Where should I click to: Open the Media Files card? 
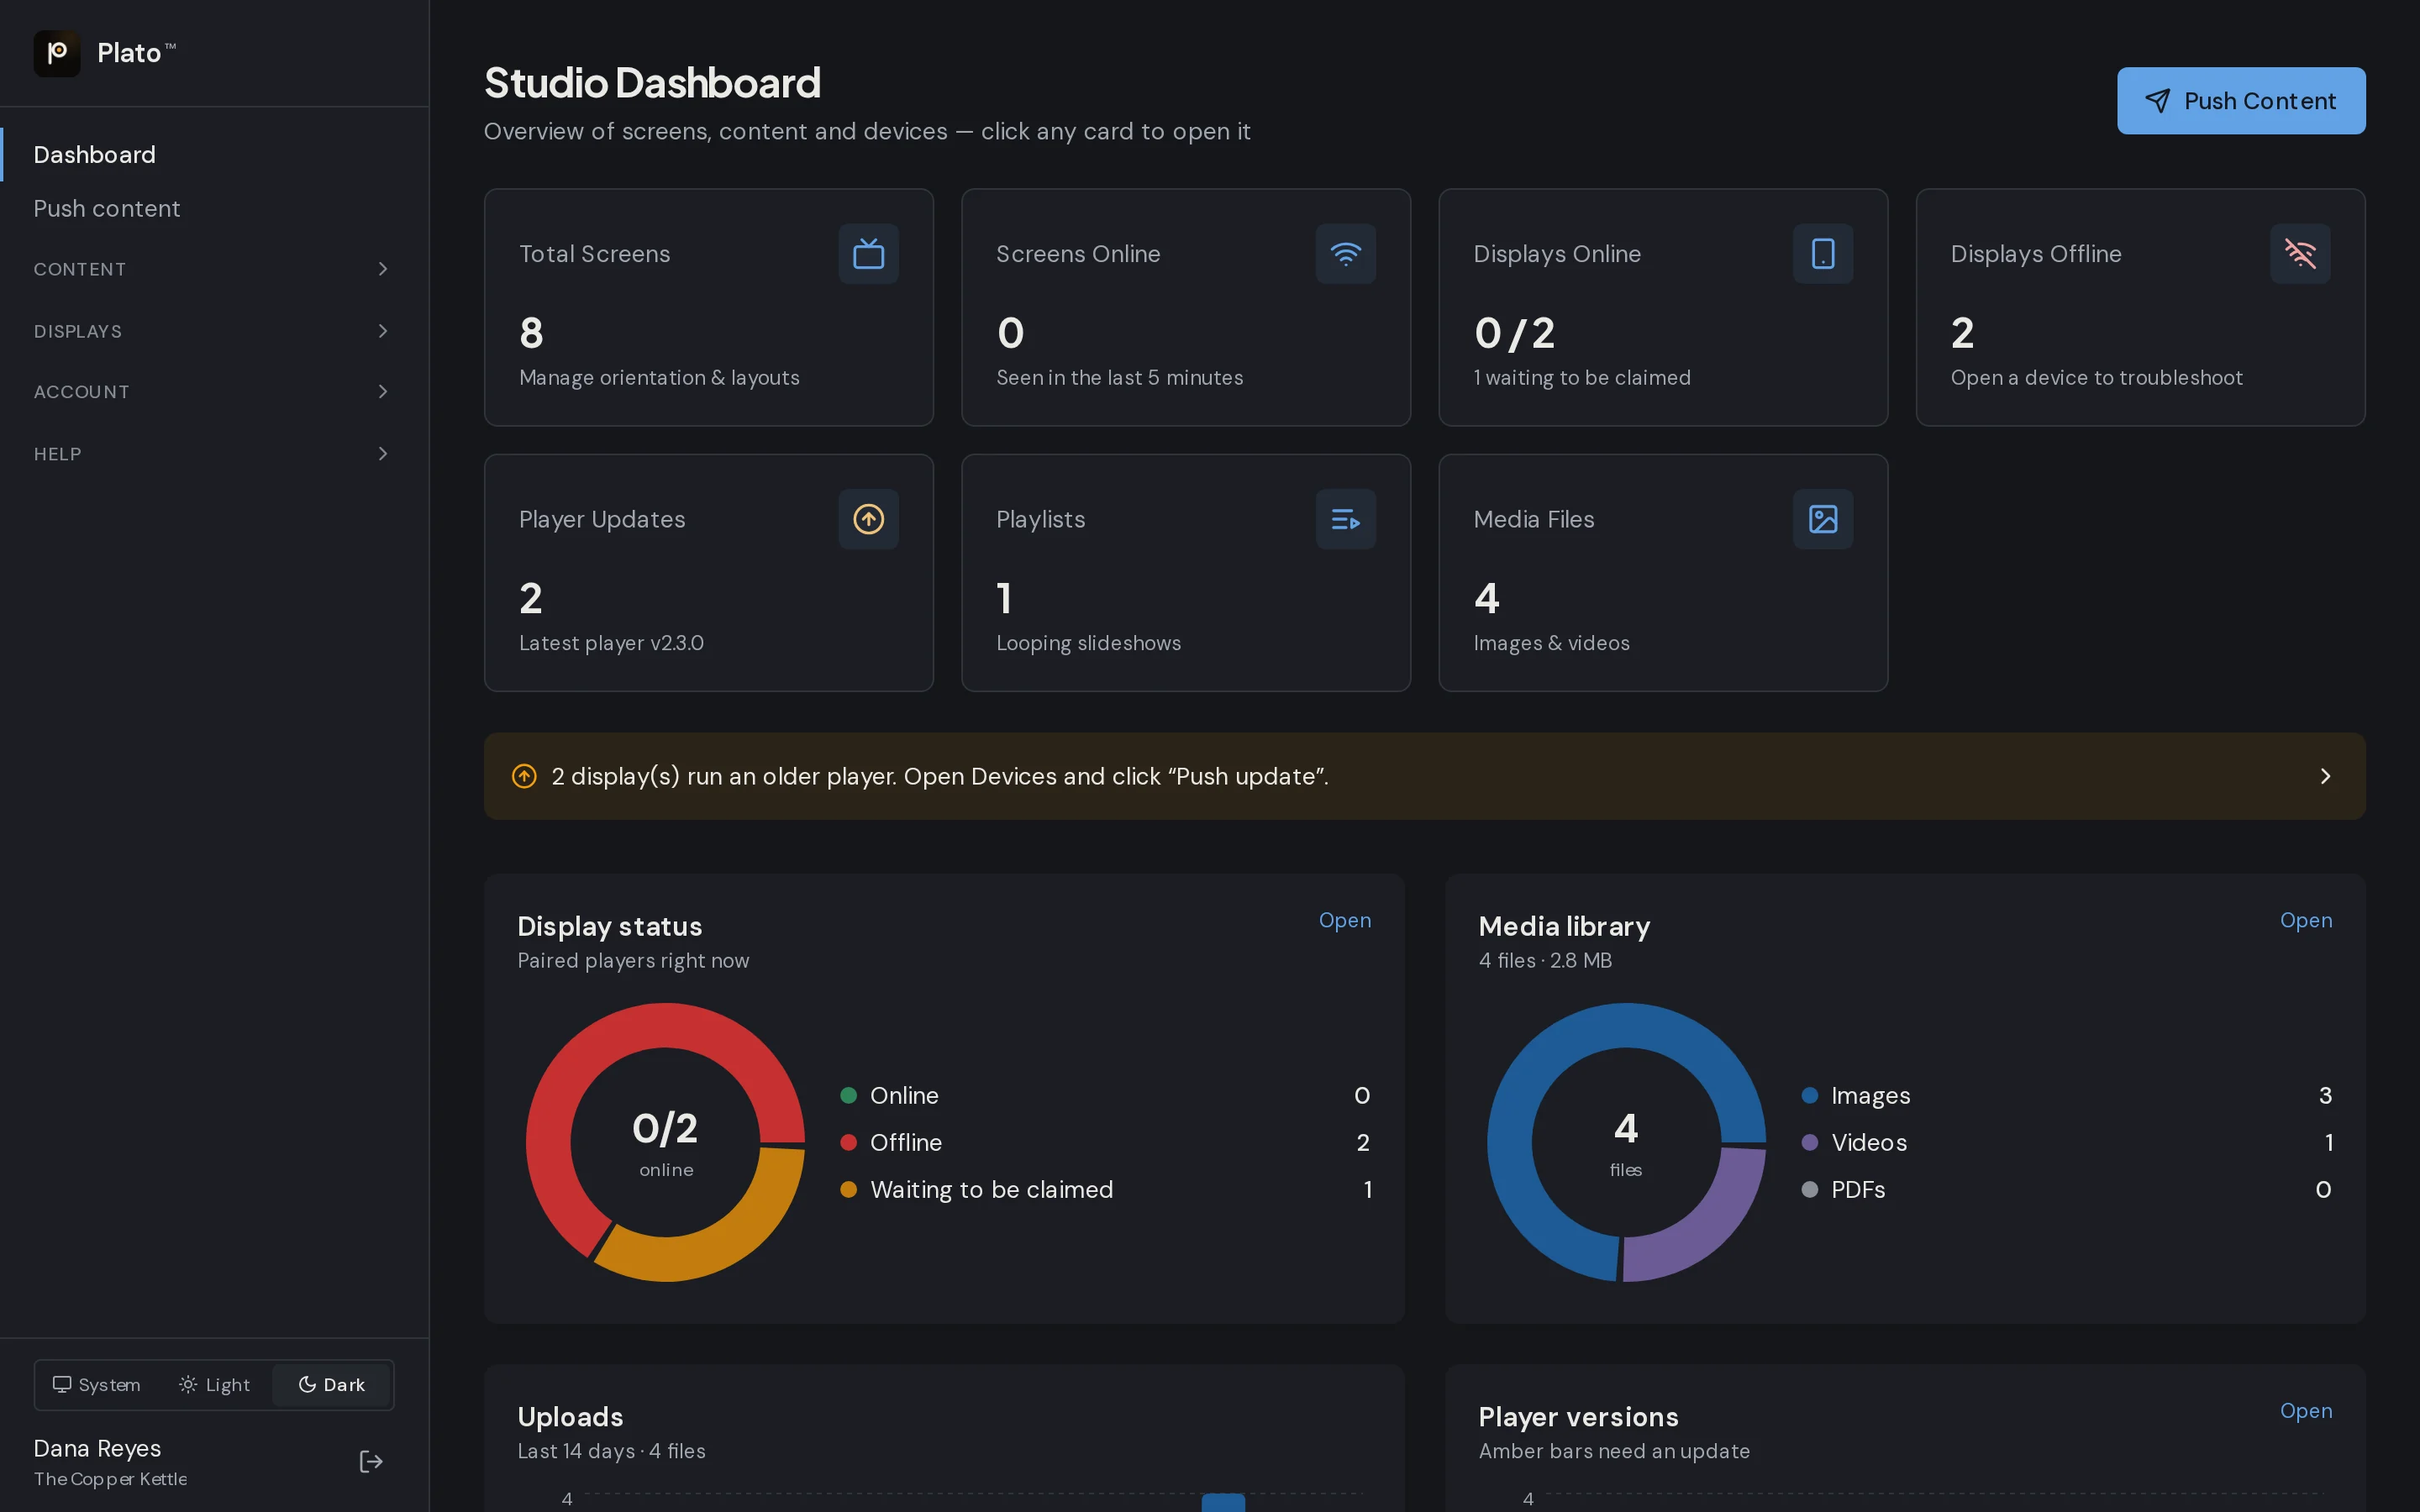point(1663,573)
